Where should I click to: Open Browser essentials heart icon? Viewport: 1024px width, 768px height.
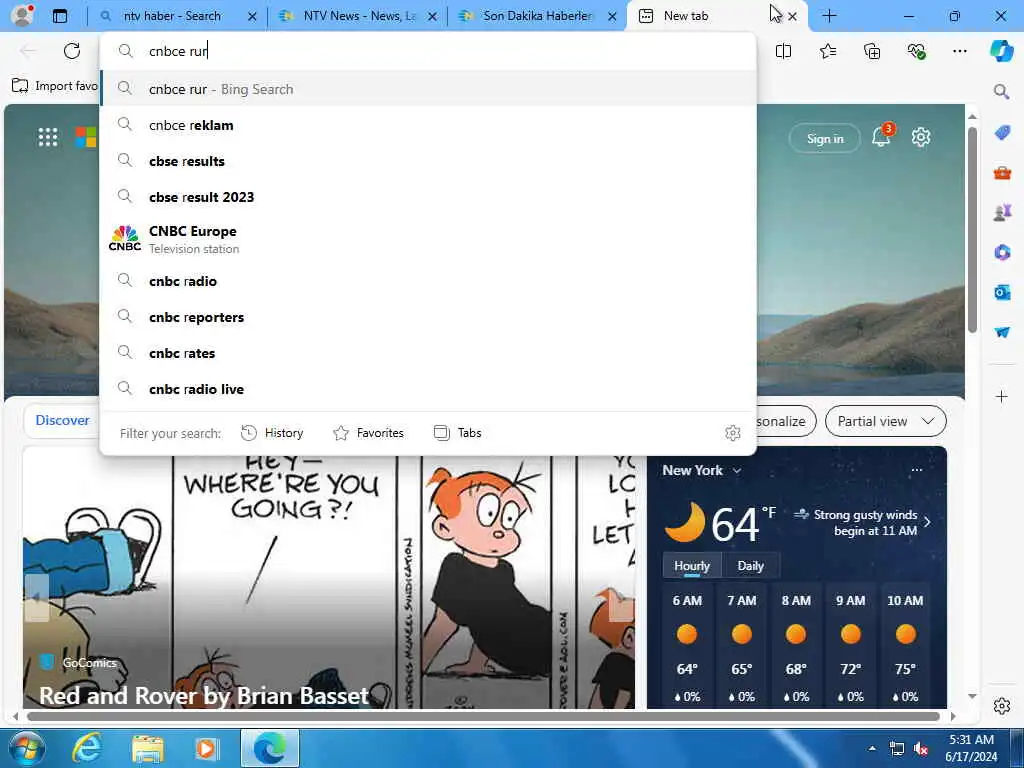coord(916,51)
